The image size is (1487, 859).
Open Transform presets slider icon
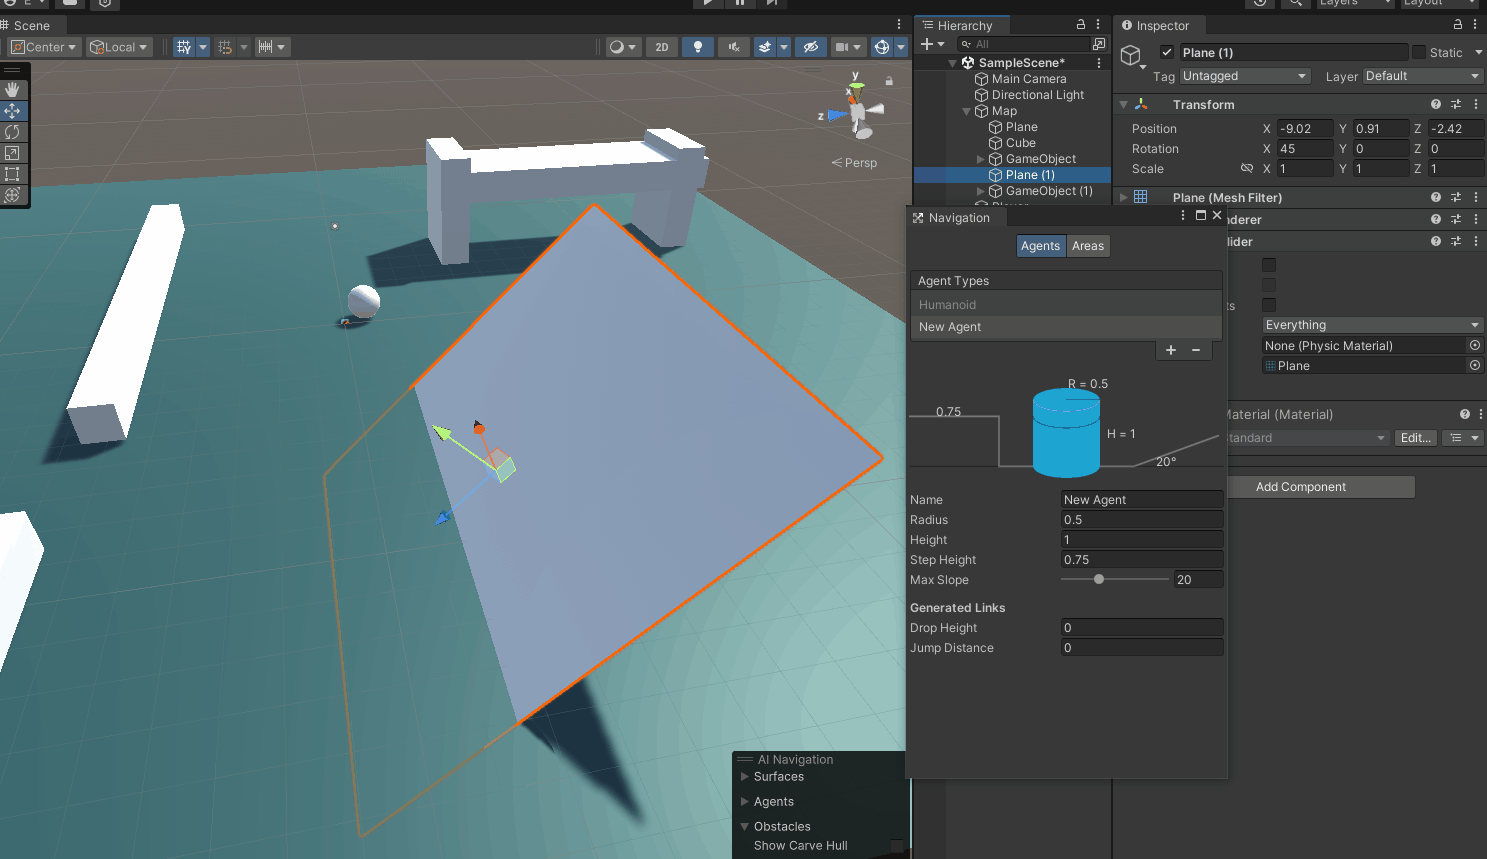tap(1456, 104)
